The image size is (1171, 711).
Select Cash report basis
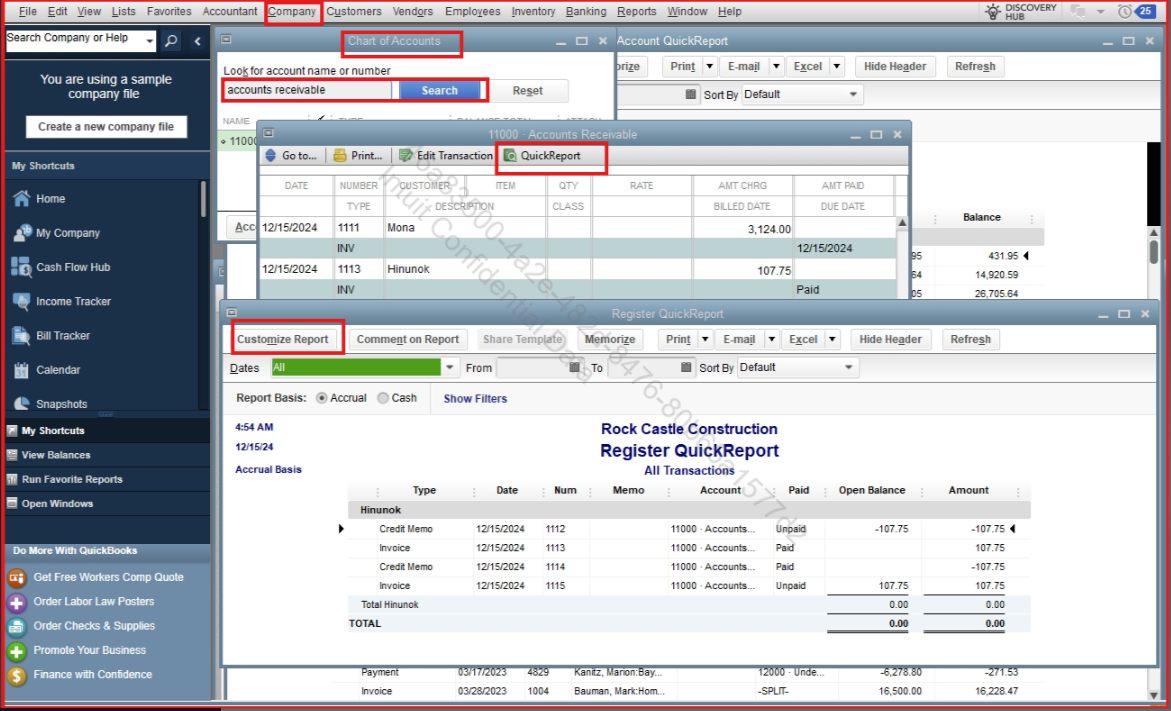(383, 398)
